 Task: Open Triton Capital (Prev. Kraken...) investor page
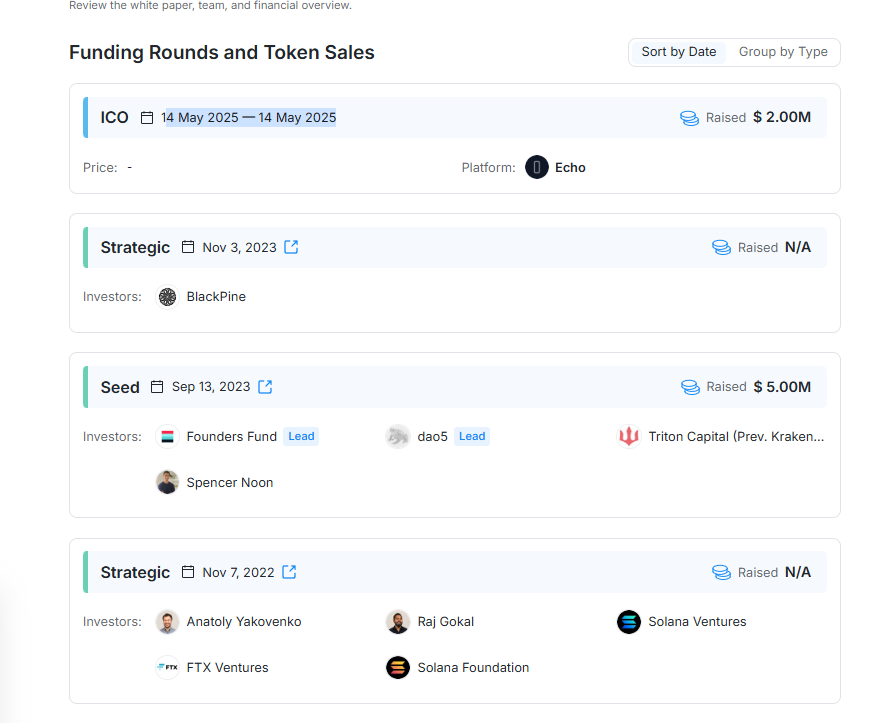736,437
